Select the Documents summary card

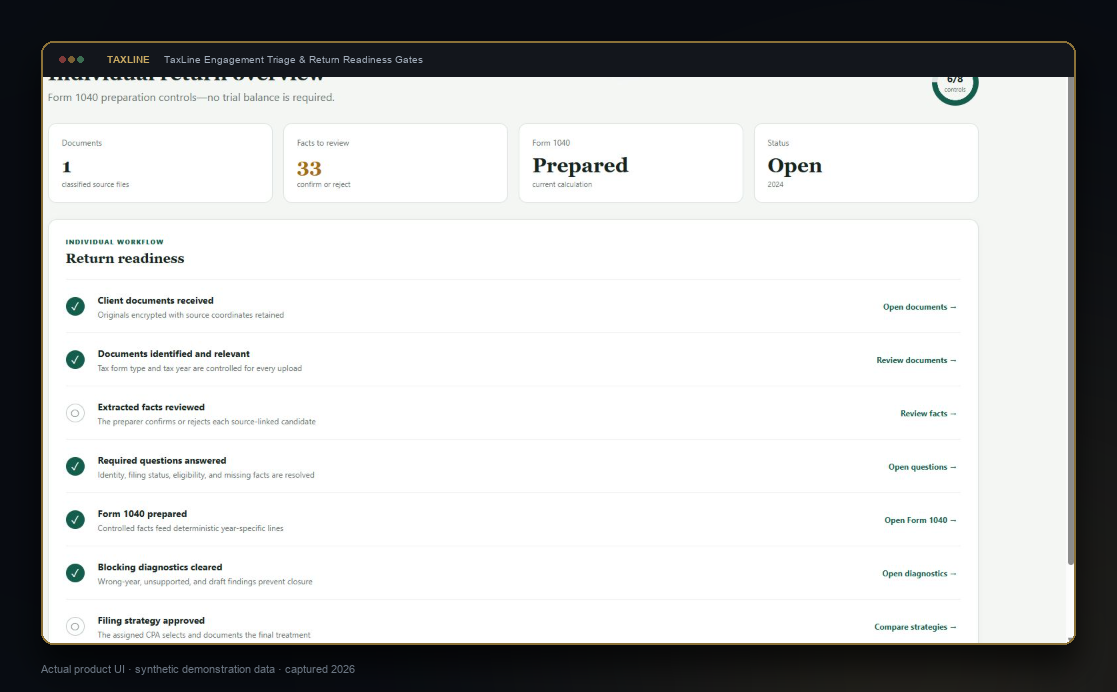(160, 163)
